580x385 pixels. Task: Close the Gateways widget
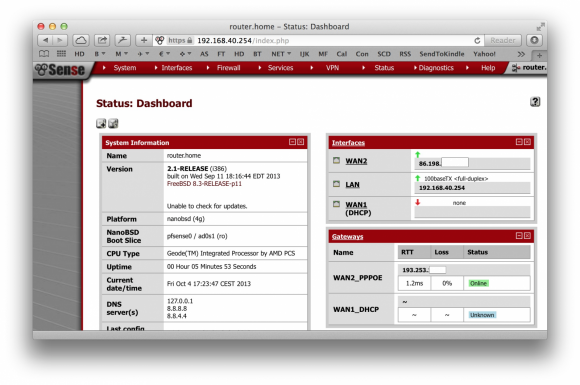[527, 236]
